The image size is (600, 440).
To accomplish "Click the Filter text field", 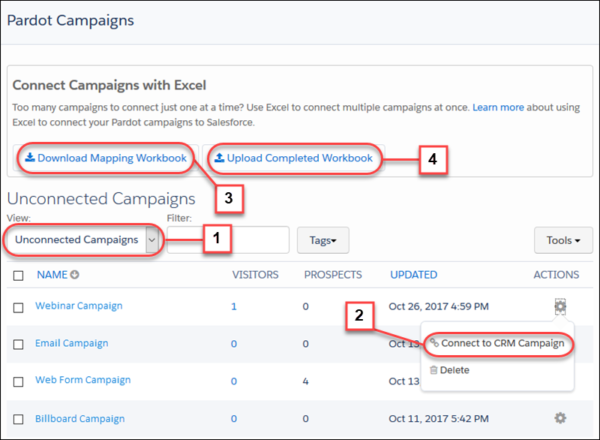I will point(228,240).
